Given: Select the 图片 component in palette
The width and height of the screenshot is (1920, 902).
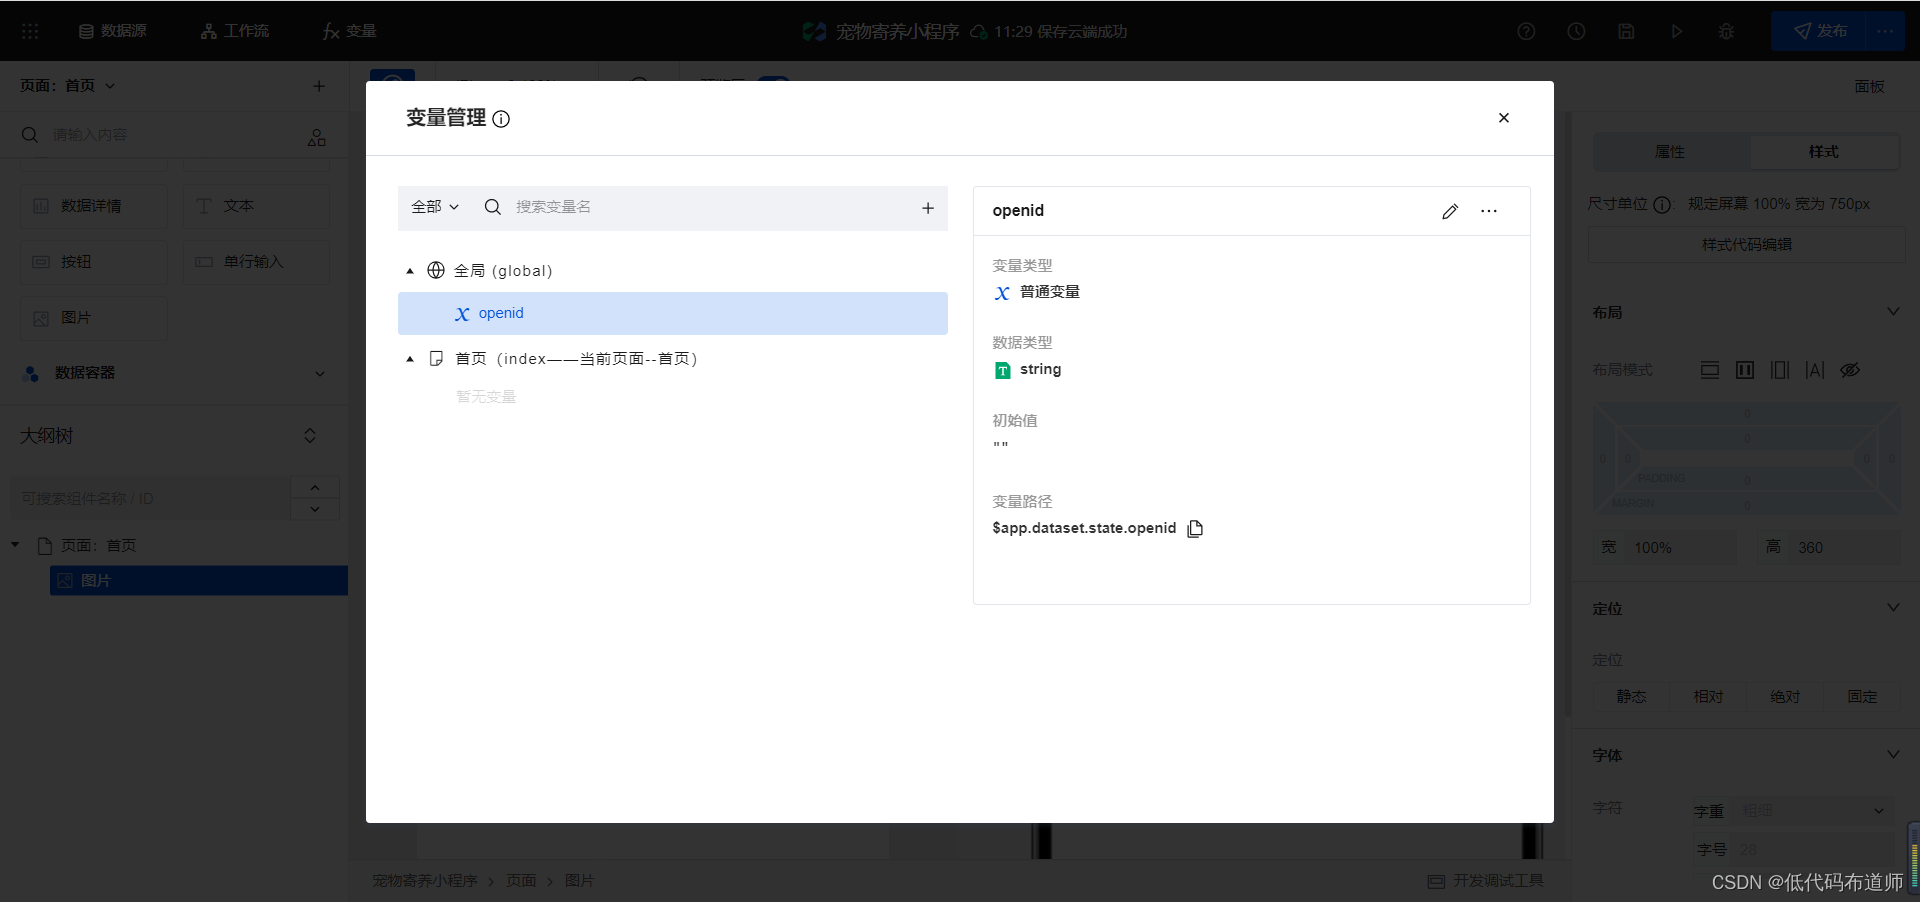Looking at the screenshot, I should click(94, 318).
